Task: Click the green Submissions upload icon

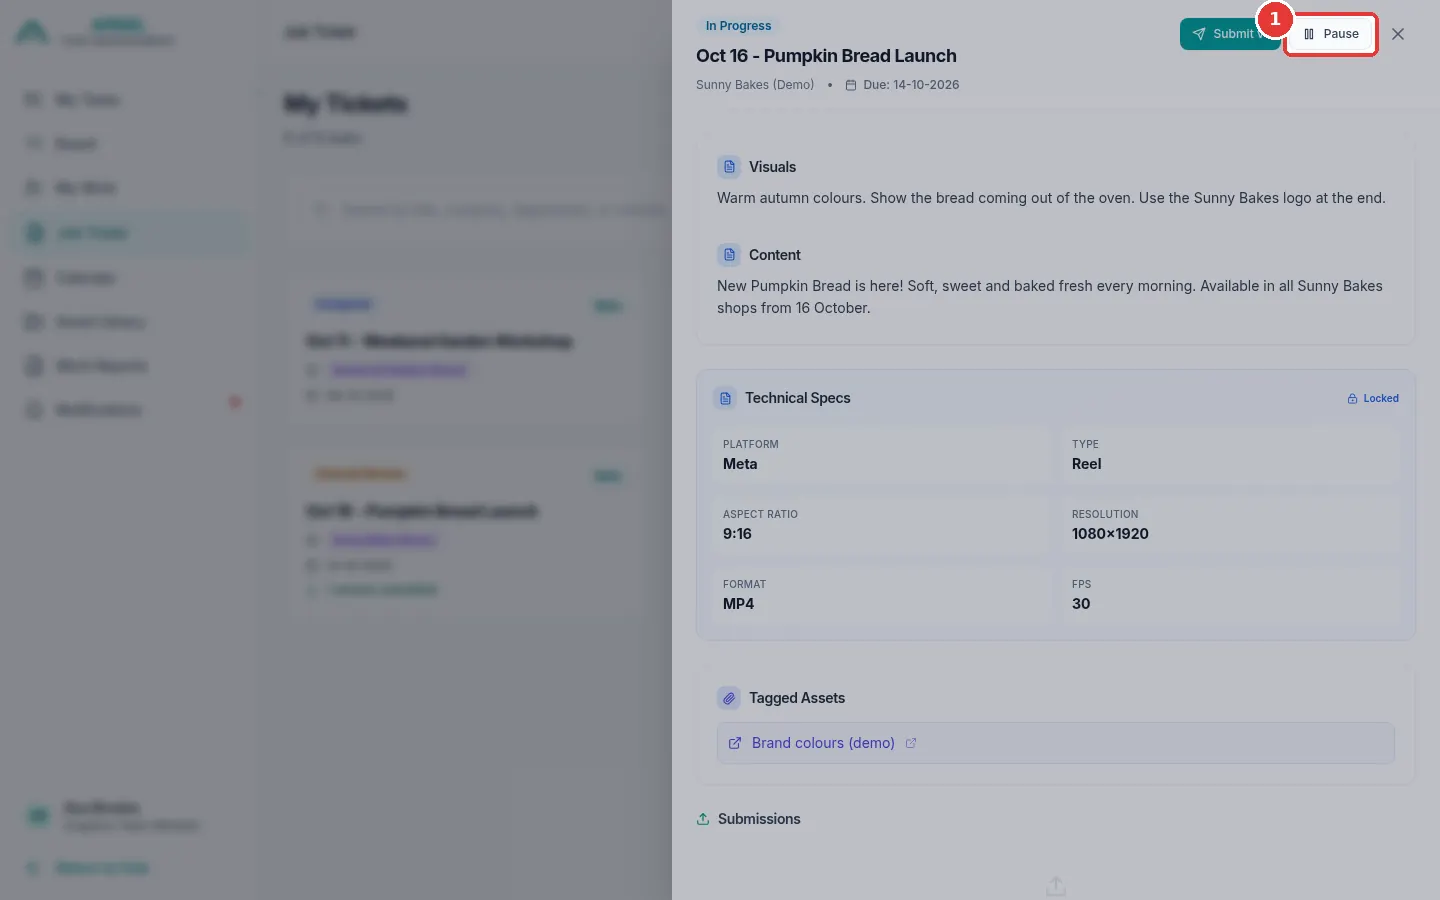Action: point(703,819)
